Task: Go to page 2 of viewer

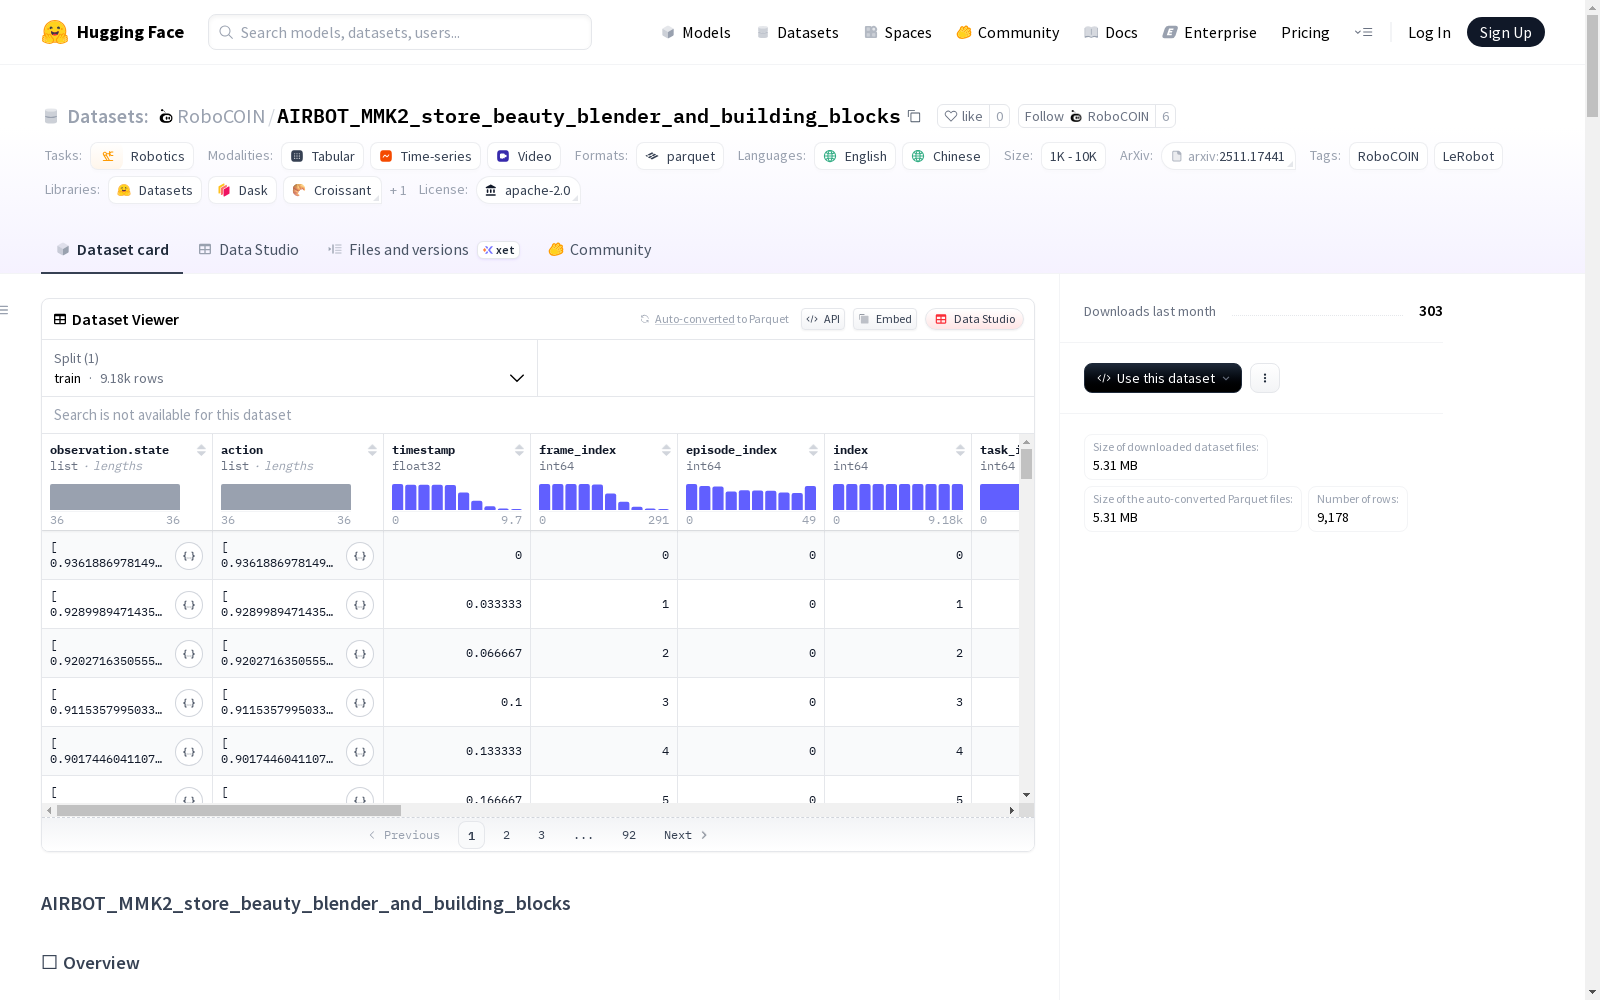Action: [506, 835]
